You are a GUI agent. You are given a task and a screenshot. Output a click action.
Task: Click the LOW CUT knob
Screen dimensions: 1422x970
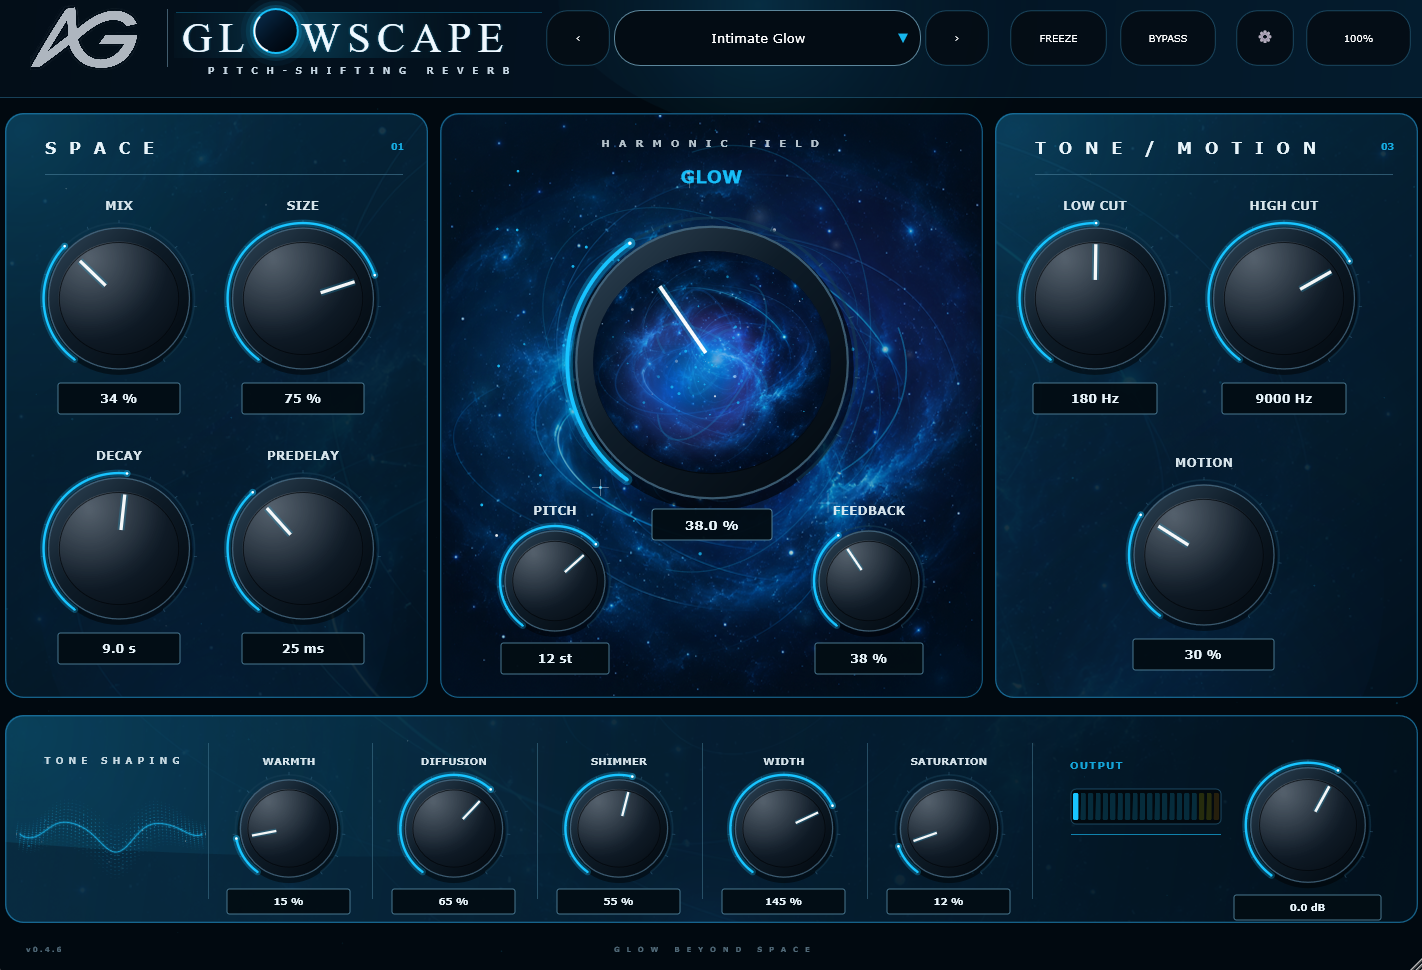point(1094,298)
